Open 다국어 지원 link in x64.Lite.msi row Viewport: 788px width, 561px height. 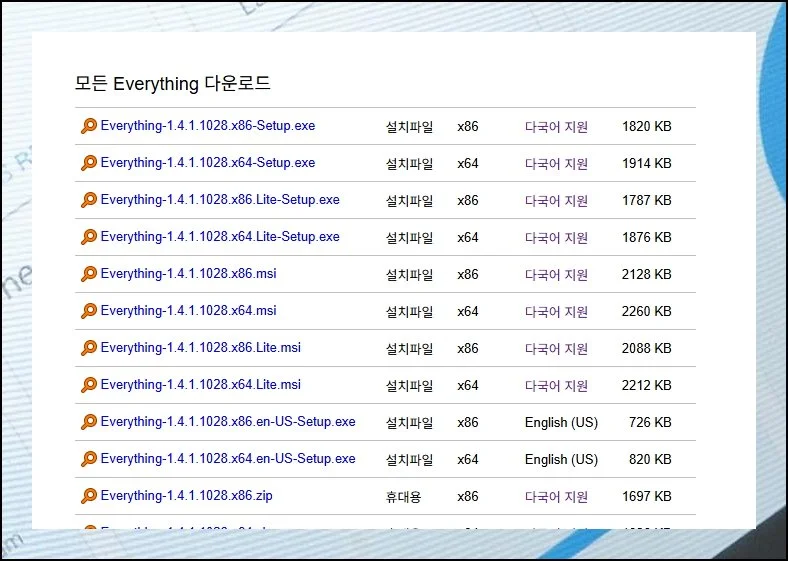pyautogui.click(x=556, y=386)
